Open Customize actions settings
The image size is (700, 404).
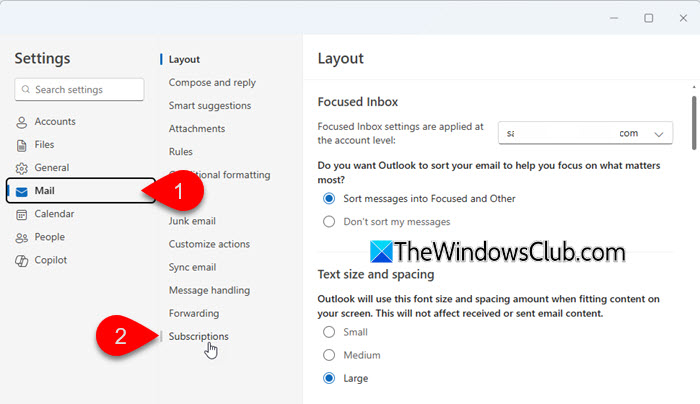click(209, 244)
